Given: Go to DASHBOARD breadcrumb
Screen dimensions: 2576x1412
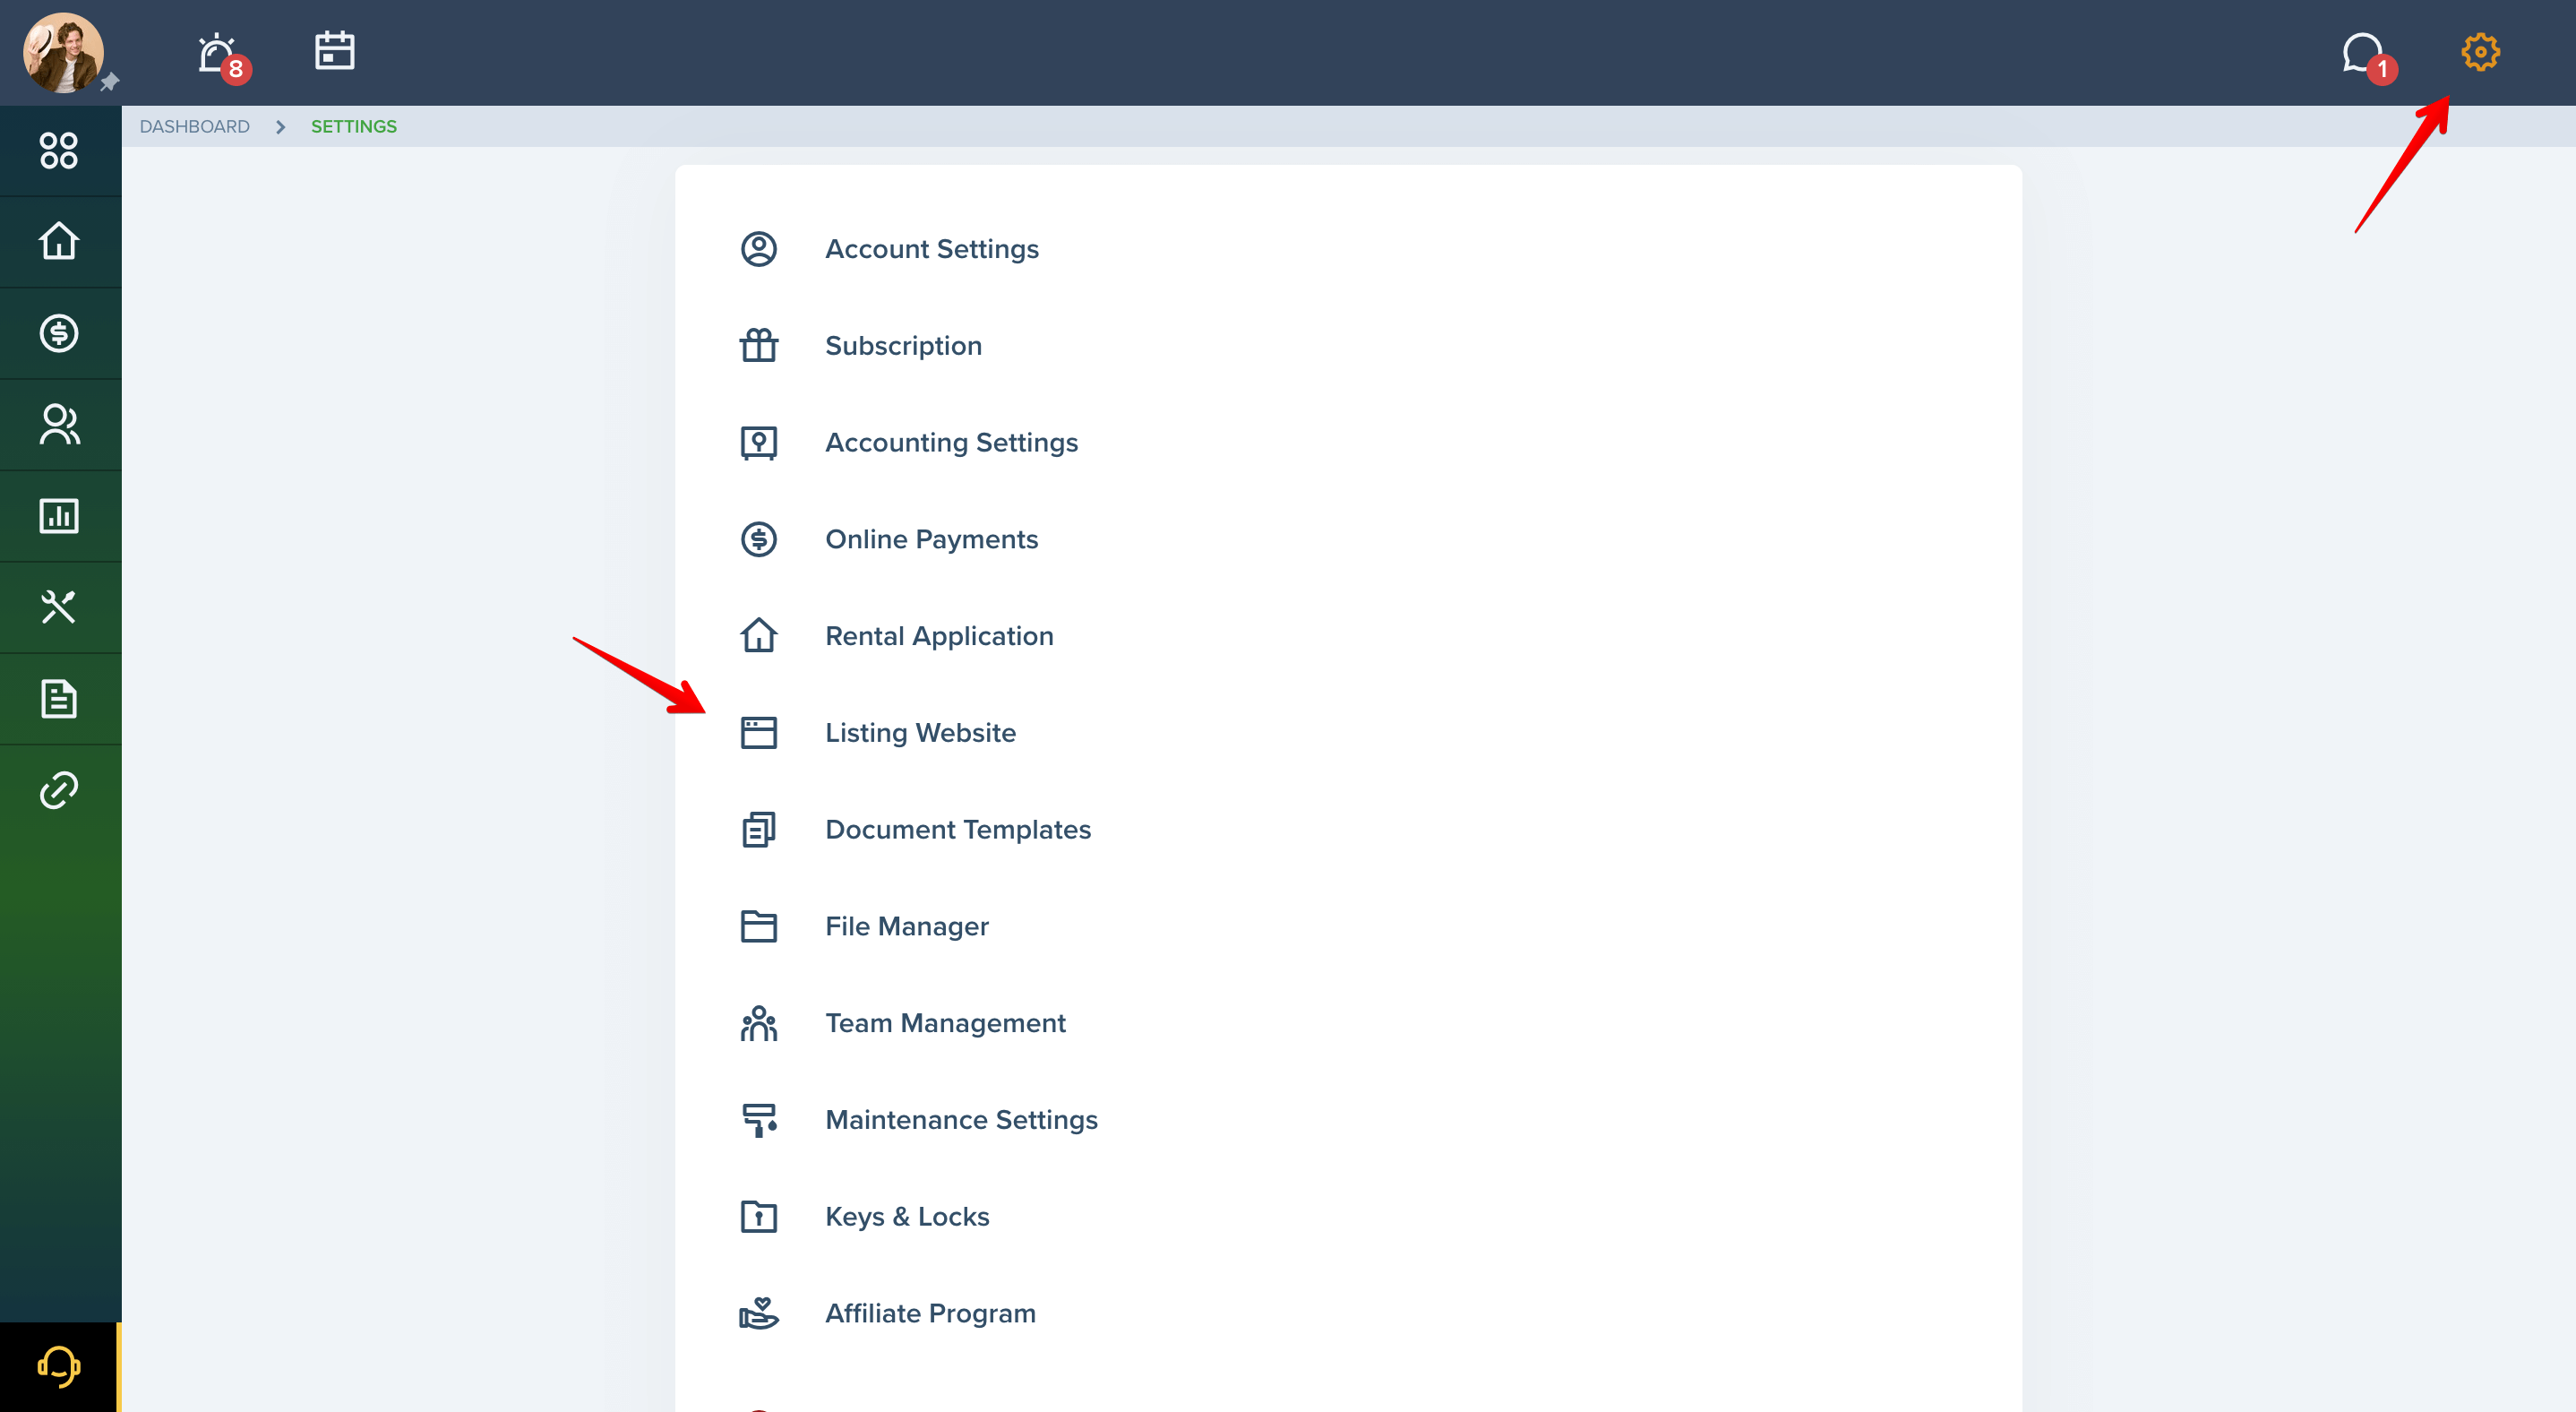Looking at the screenshot, I should pos(194,127).
